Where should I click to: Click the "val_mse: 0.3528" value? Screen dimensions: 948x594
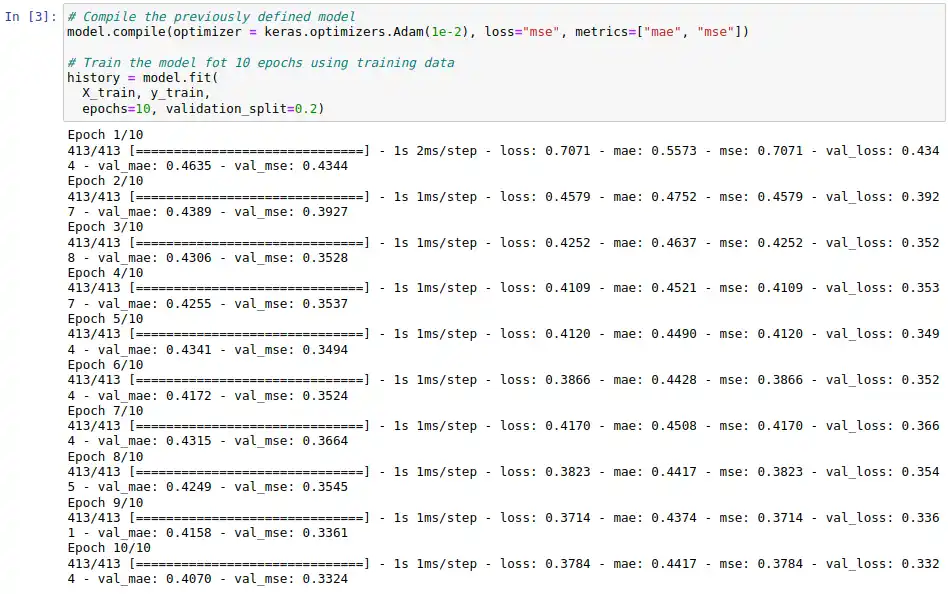click(291, 257)
